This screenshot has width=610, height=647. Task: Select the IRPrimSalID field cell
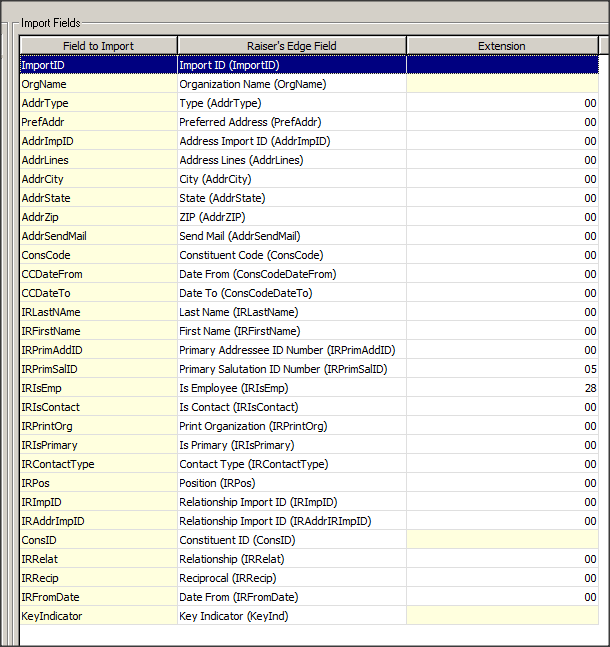(x=99, y=369)
